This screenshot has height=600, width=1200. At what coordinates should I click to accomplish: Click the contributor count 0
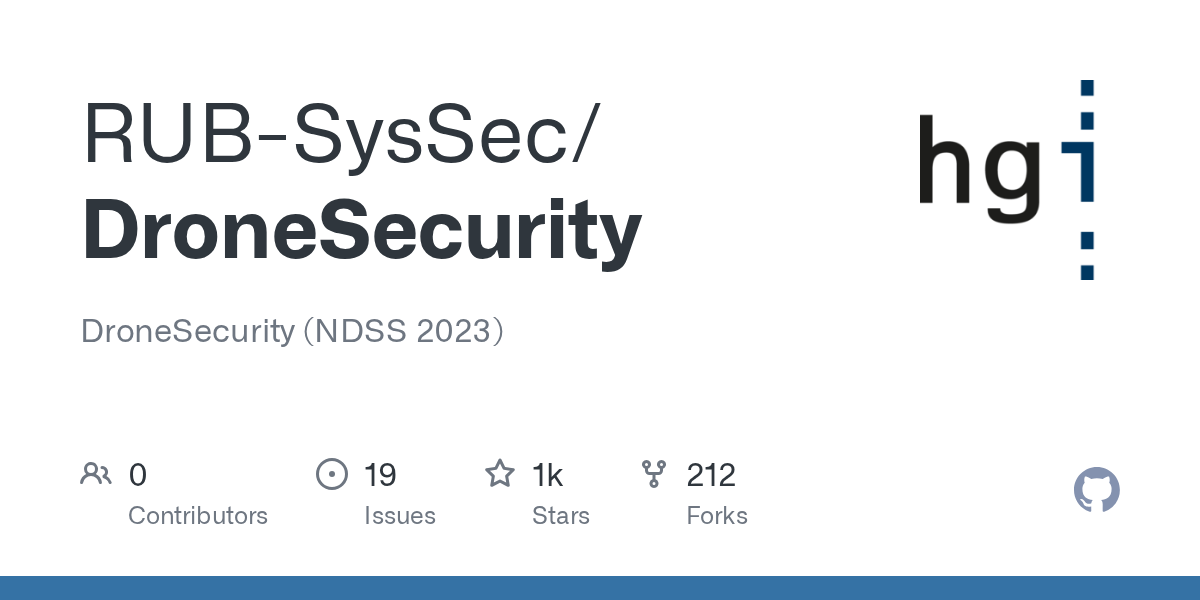click(138, 475)
